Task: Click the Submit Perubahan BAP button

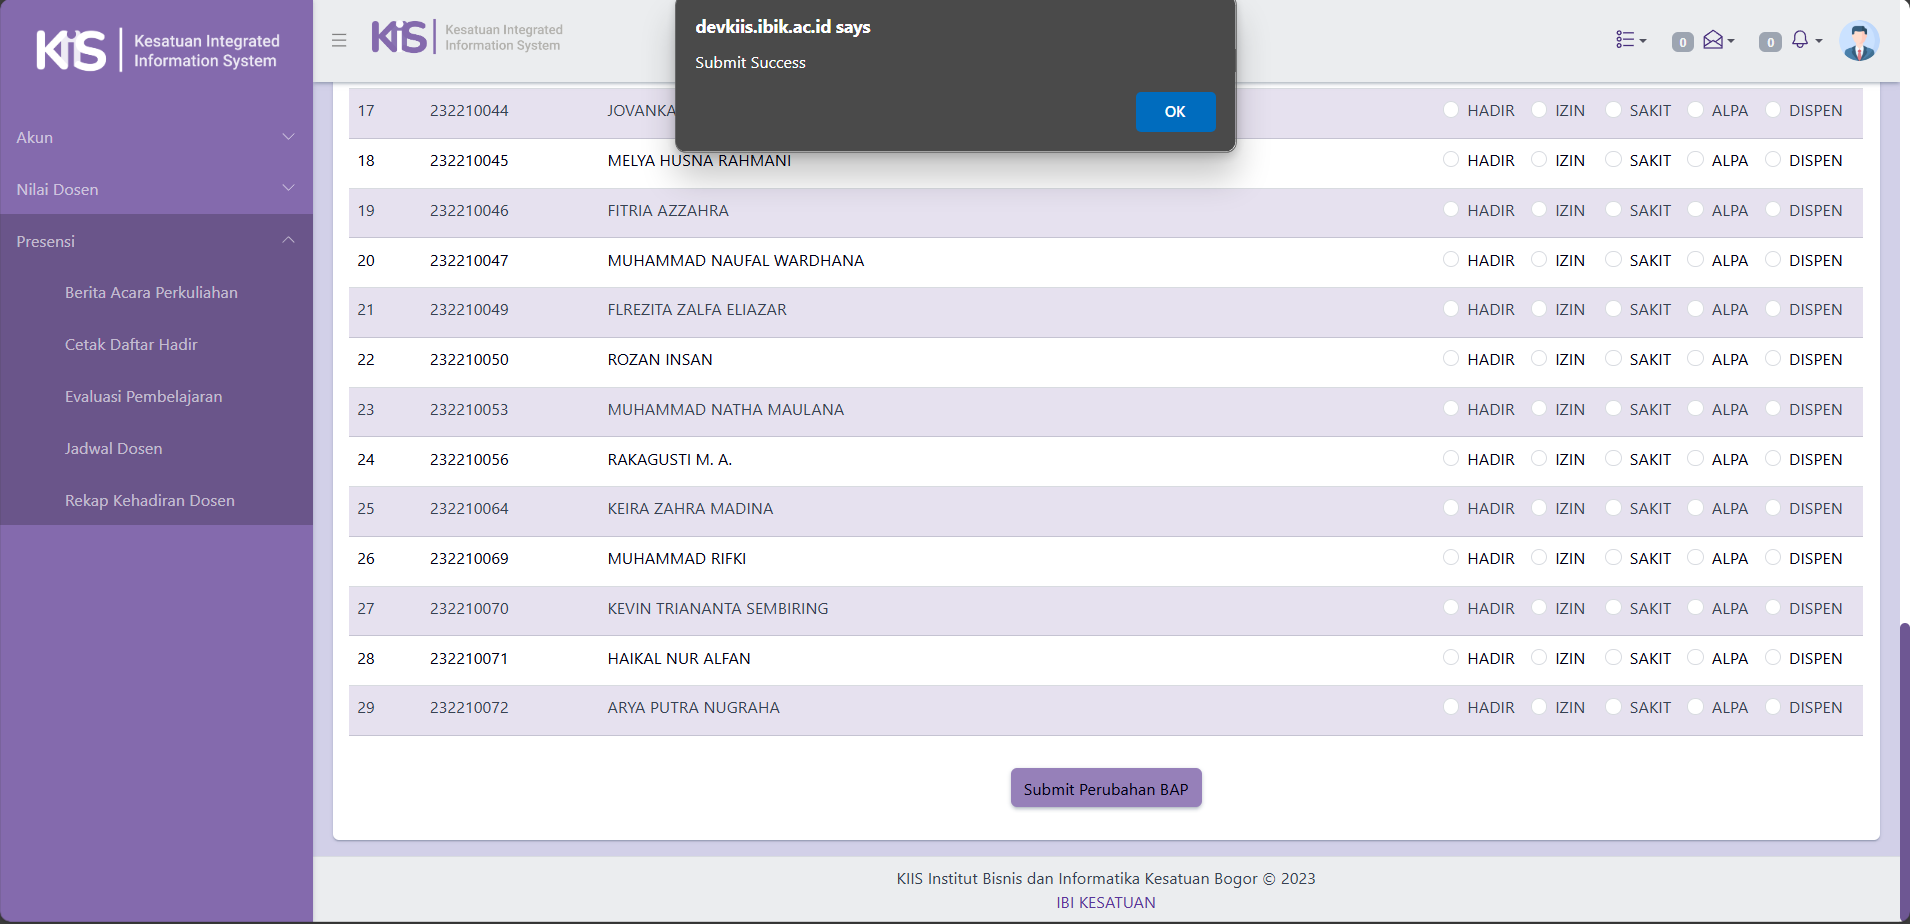Action: (1105, 789)
